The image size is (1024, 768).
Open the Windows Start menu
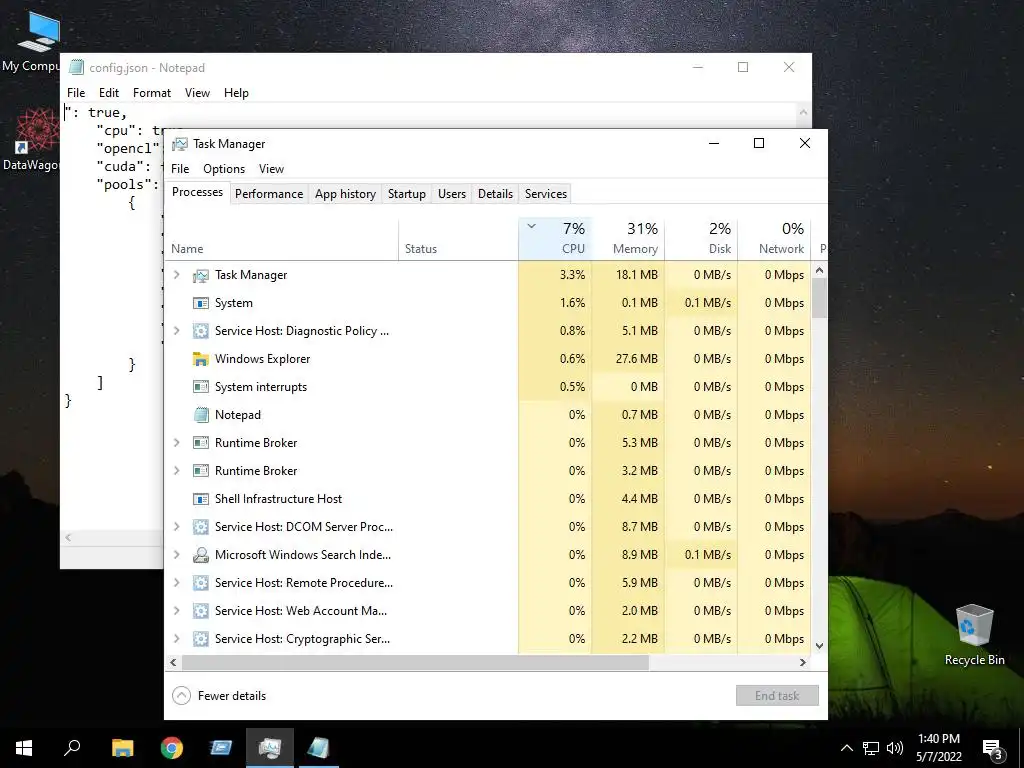(24, 748)
